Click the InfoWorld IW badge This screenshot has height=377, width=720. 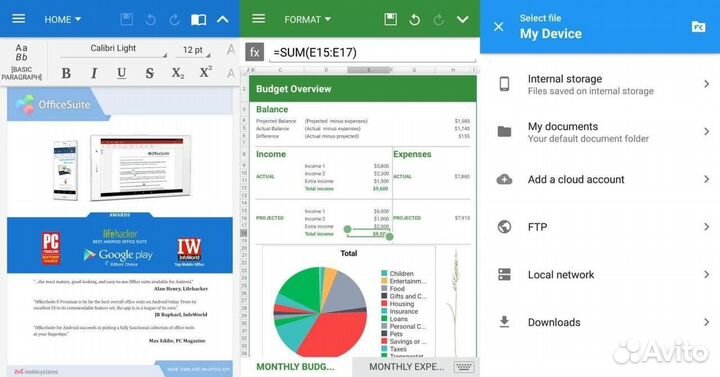pyautogui.click(x=189, y=251)
